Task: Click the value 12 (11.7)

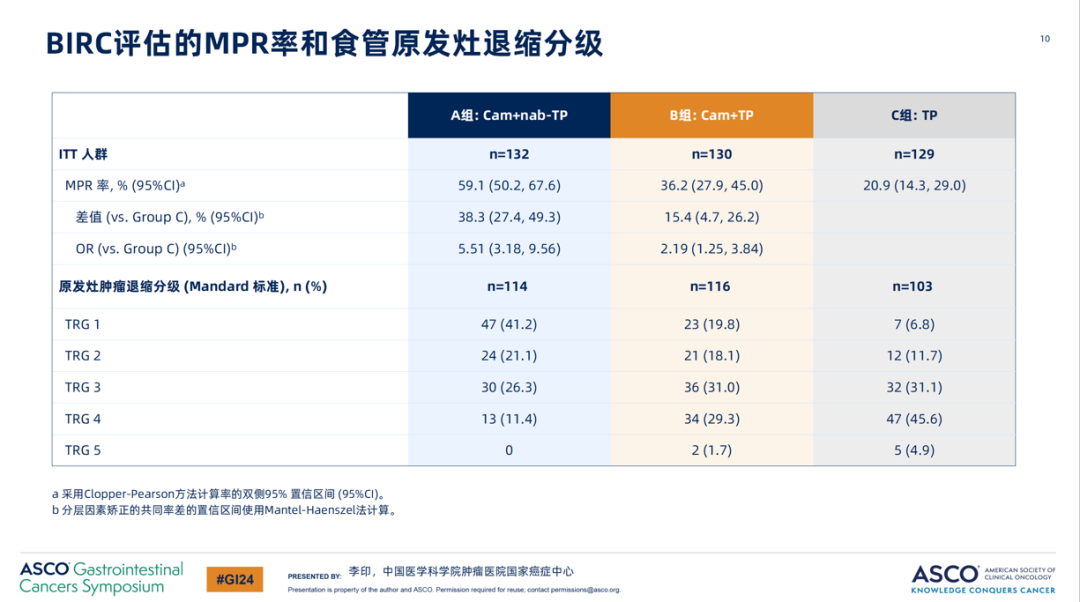Action: coord(914,356)
